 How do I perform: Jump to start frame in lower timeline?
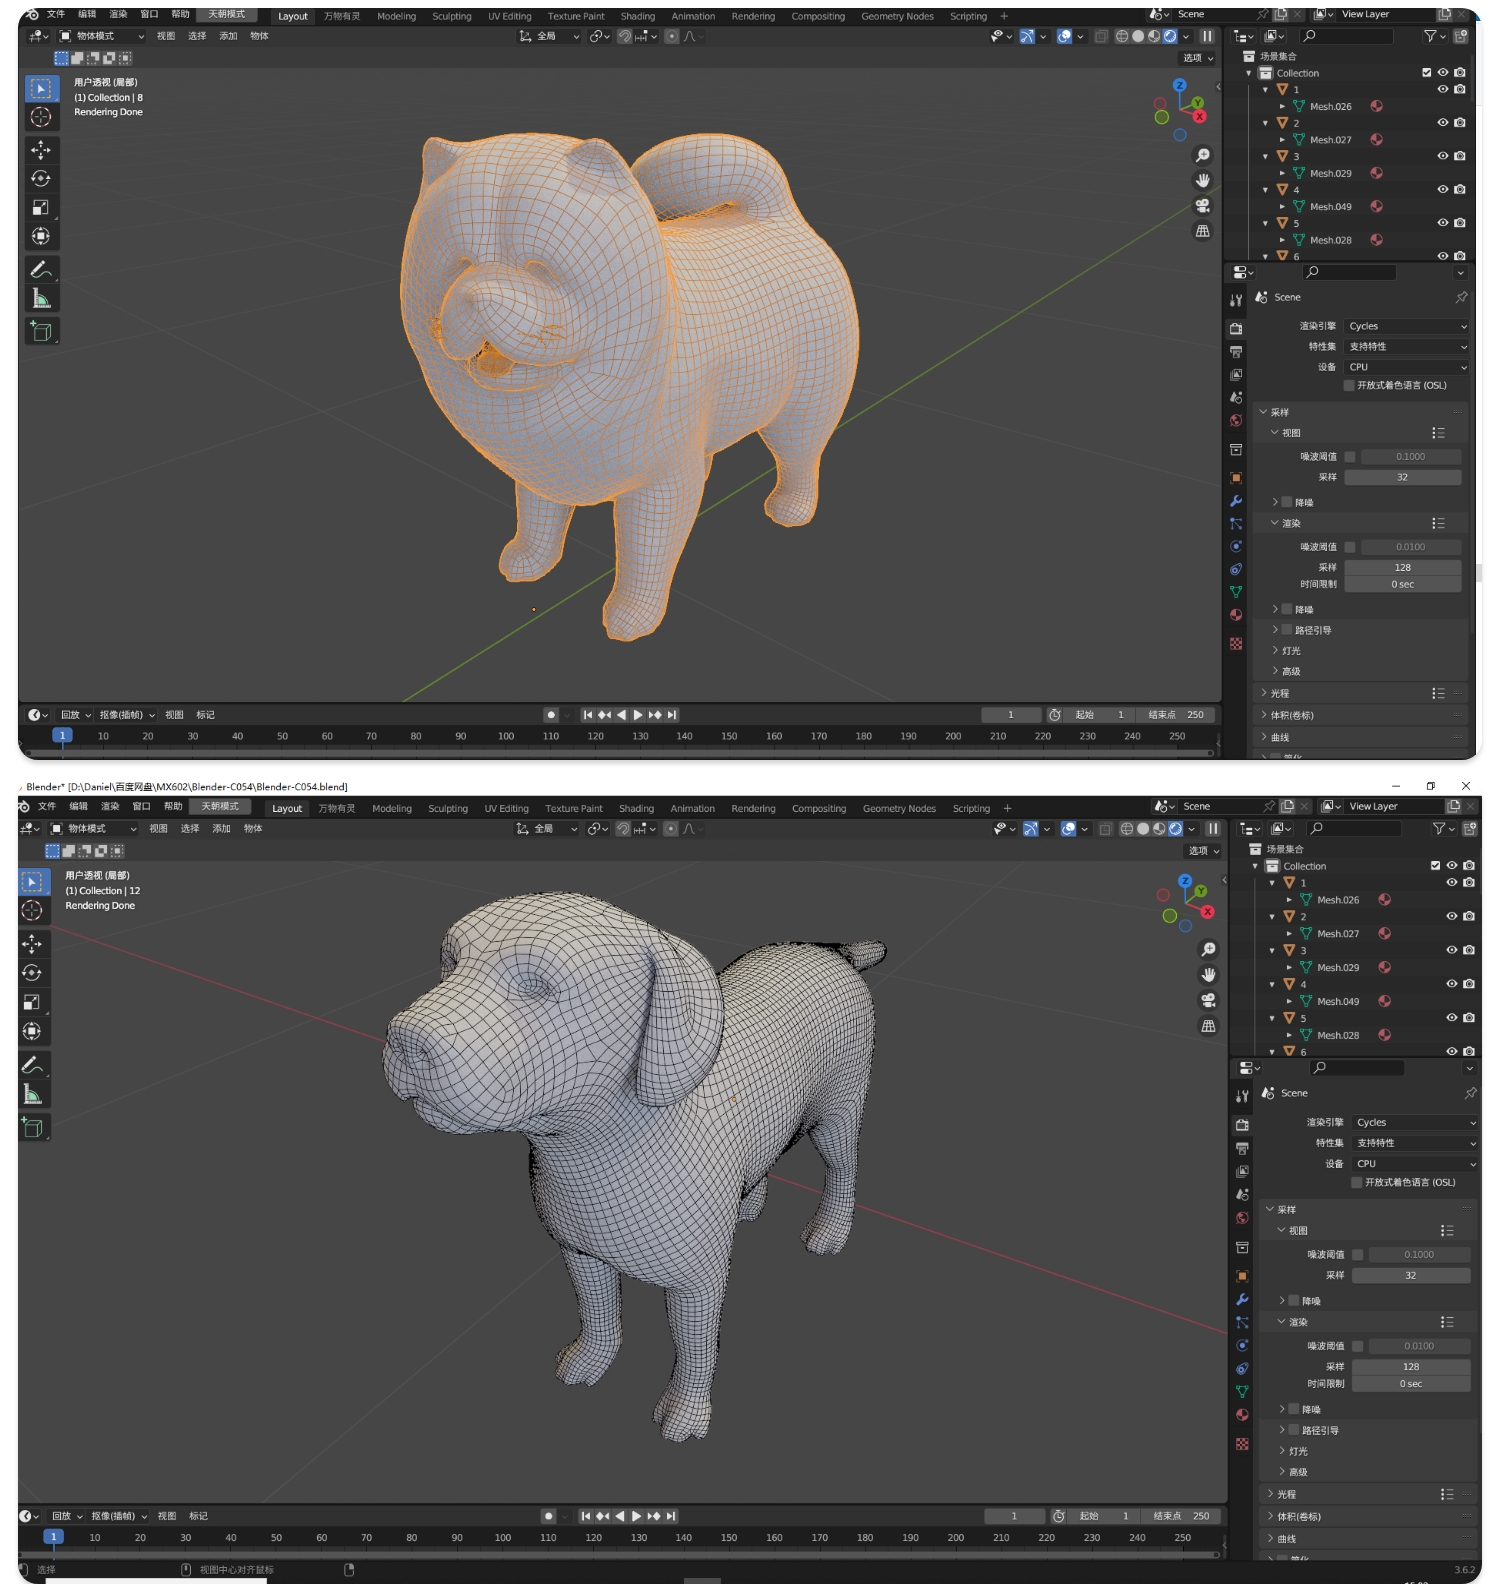pyautogui.click(x=586, y=1516)
